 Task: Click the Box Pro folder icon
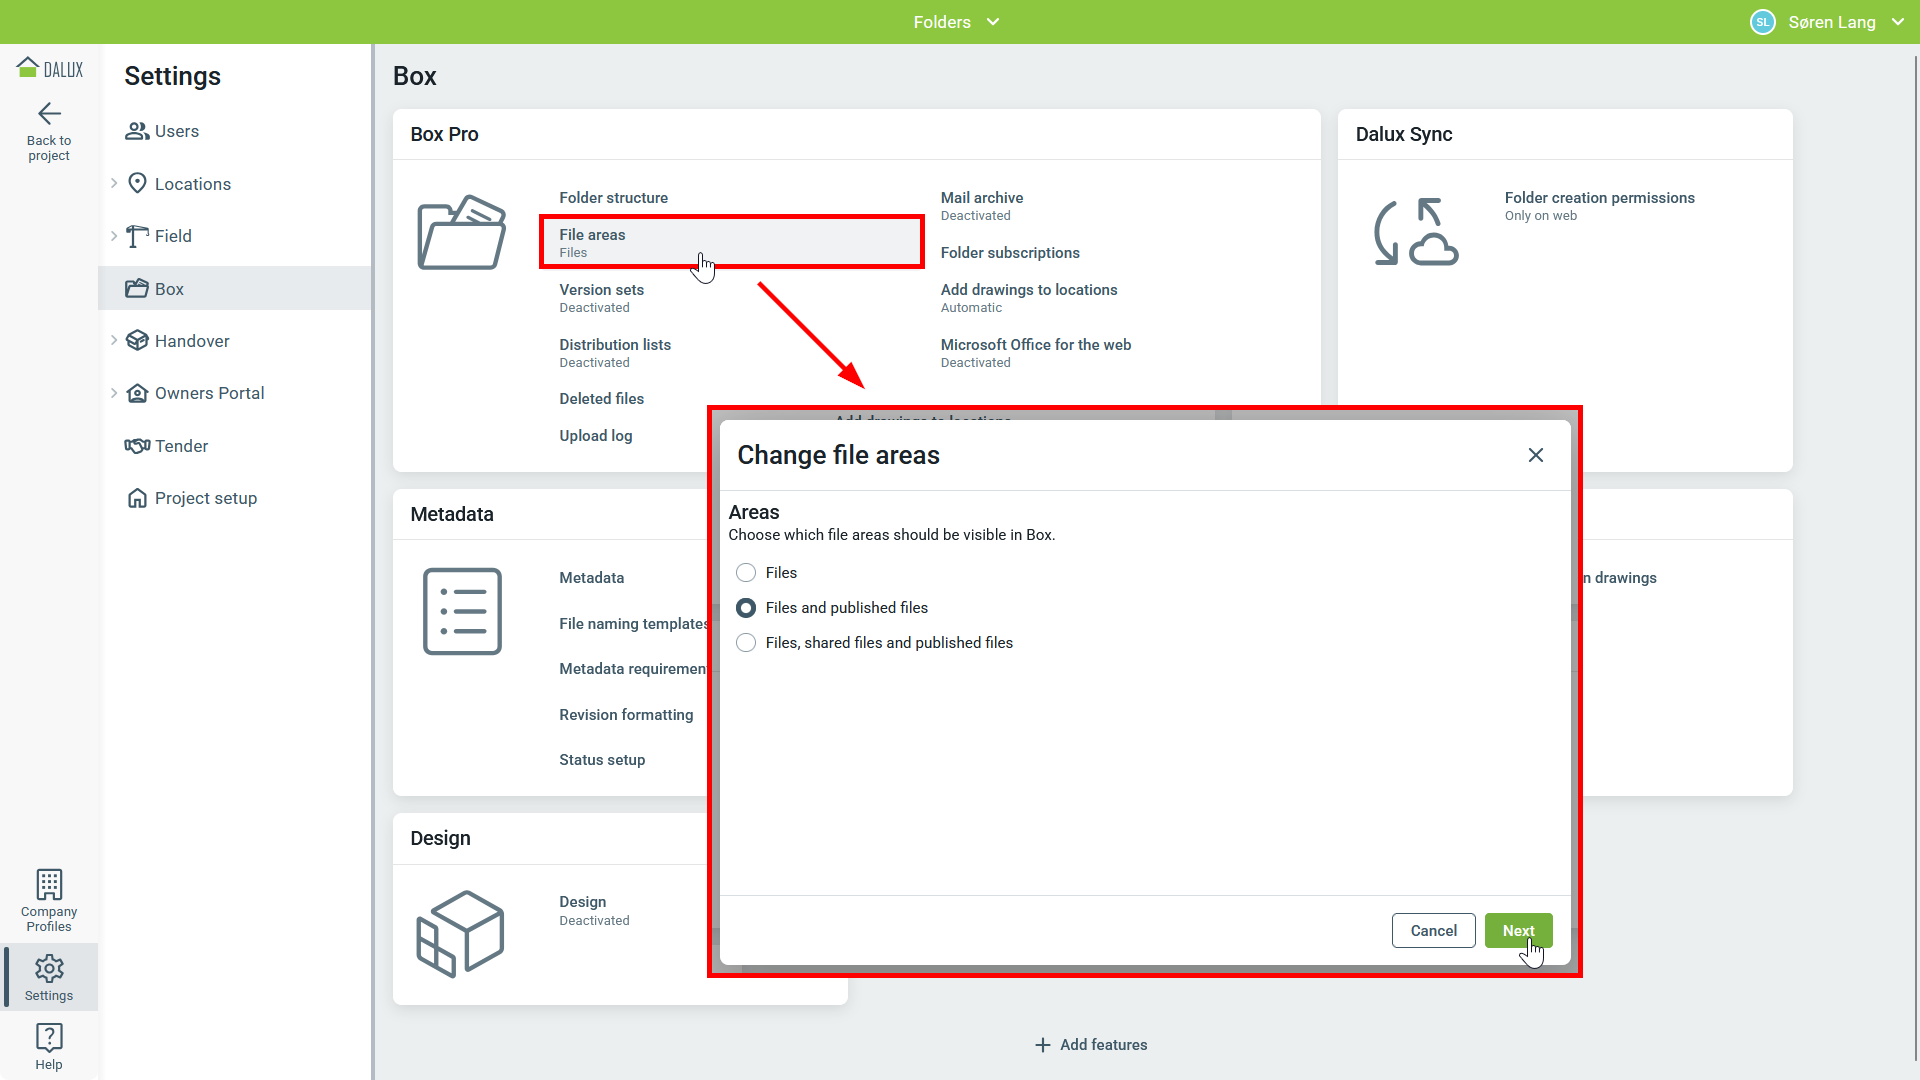pos(461,232)
